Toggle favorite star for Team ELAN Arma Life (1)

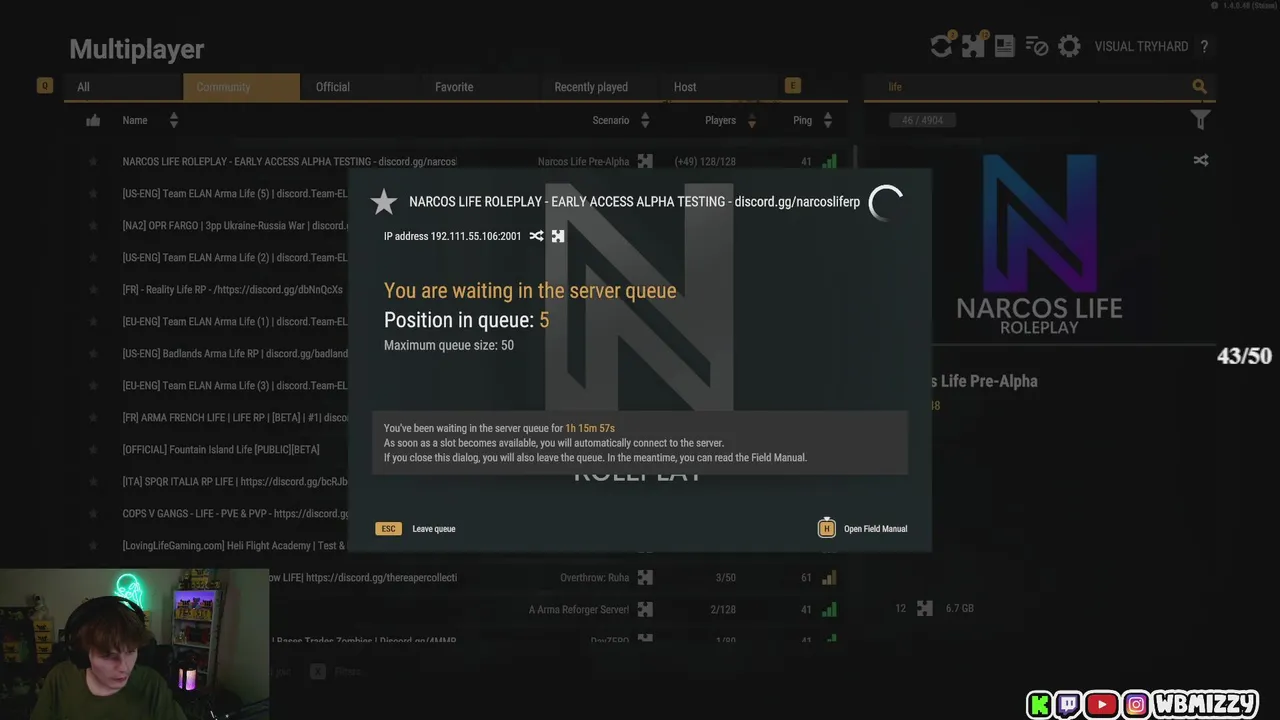click(93, 321)
